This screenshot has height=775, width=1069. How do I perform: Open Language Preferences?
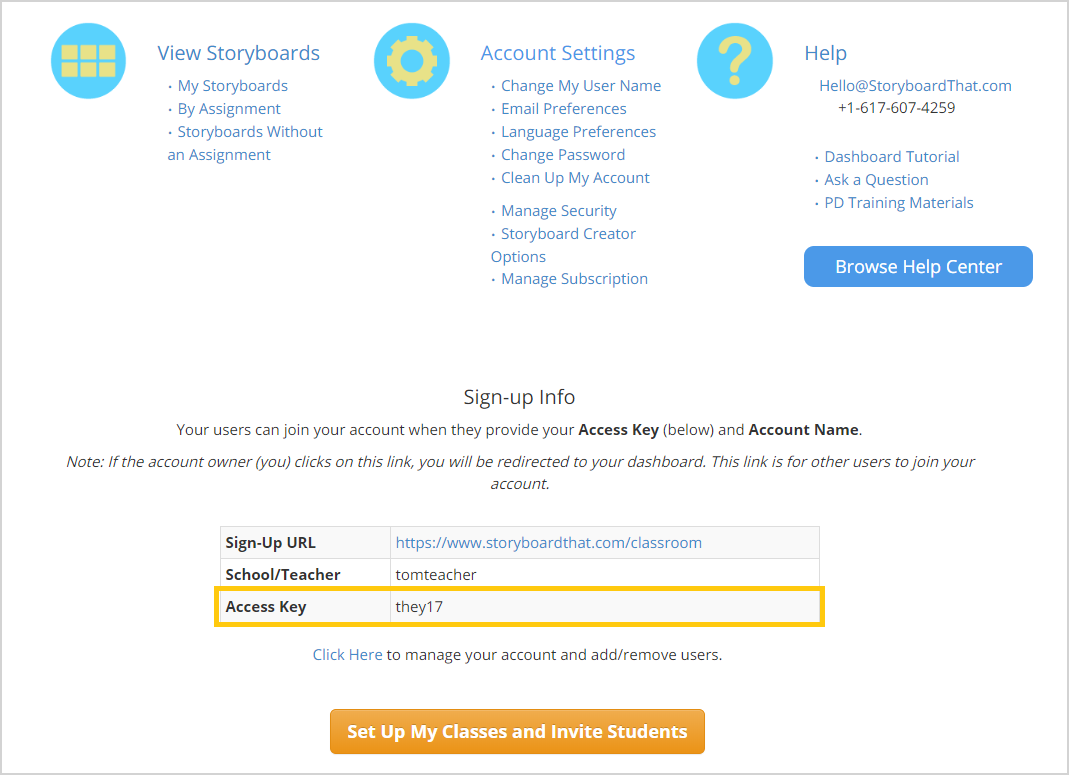(x=578, y=132)
